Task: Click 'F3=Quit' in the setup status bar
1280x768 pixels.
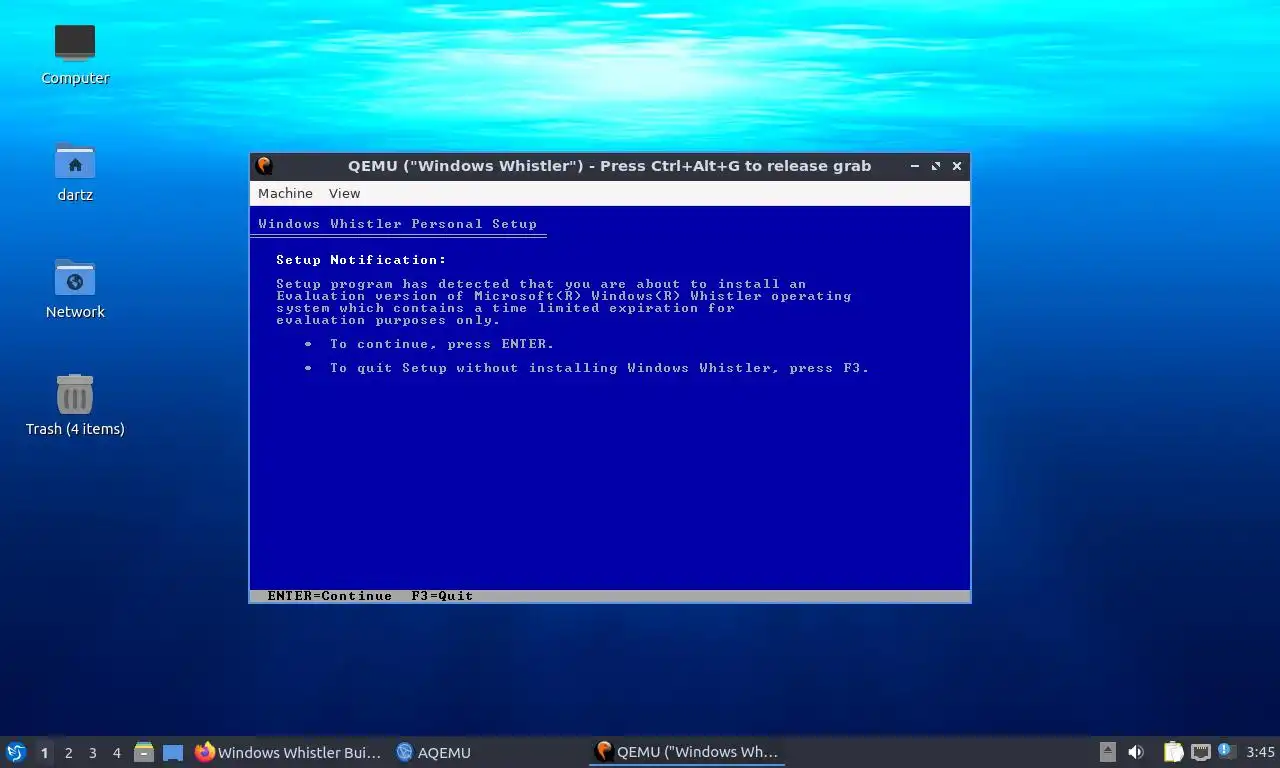Action: coord(442,596)
